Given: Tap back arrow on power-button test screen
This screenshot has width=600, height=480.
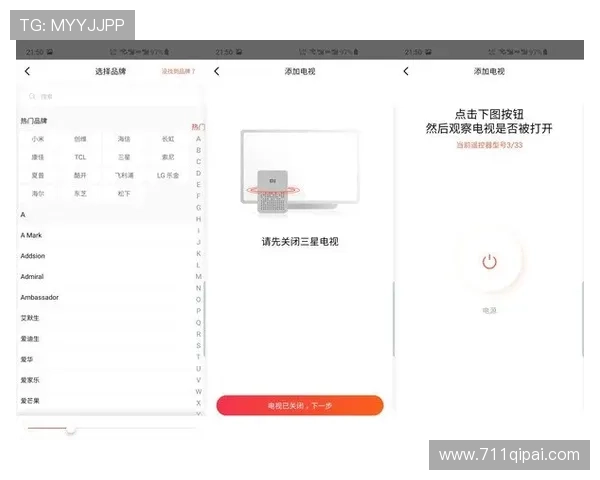Looking at the screenshot, I should 406,71.
